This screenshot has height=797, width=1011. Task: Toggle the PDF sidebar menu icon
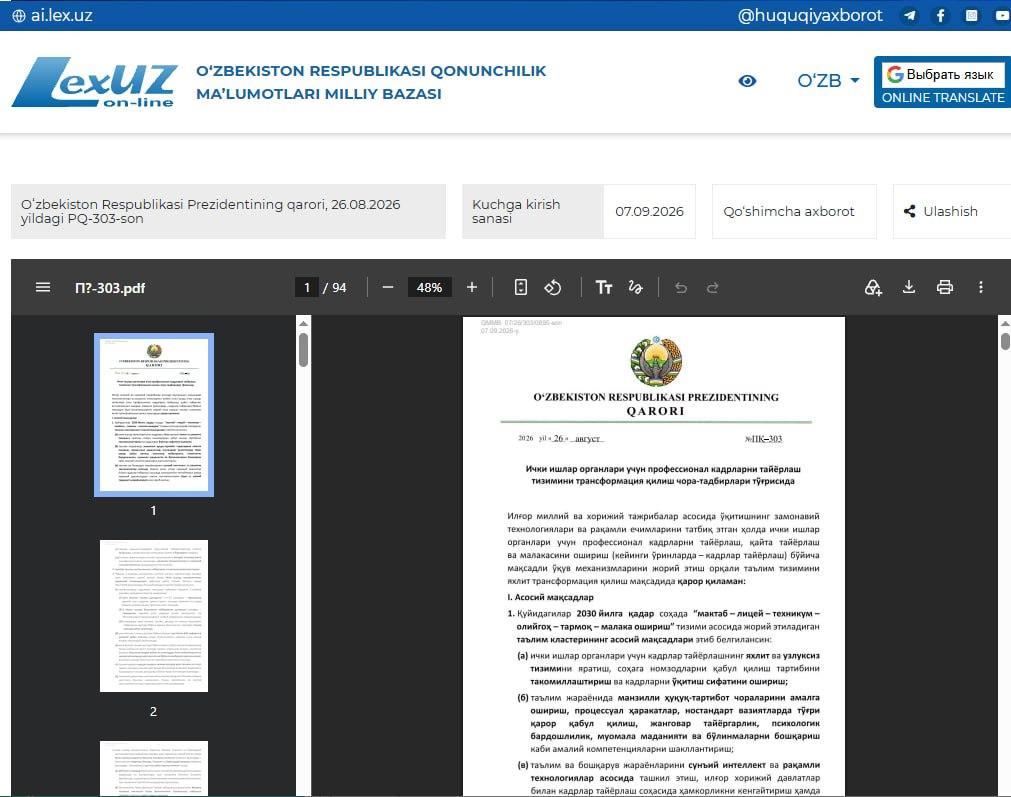pyautogui.click(x=43, y=287)
